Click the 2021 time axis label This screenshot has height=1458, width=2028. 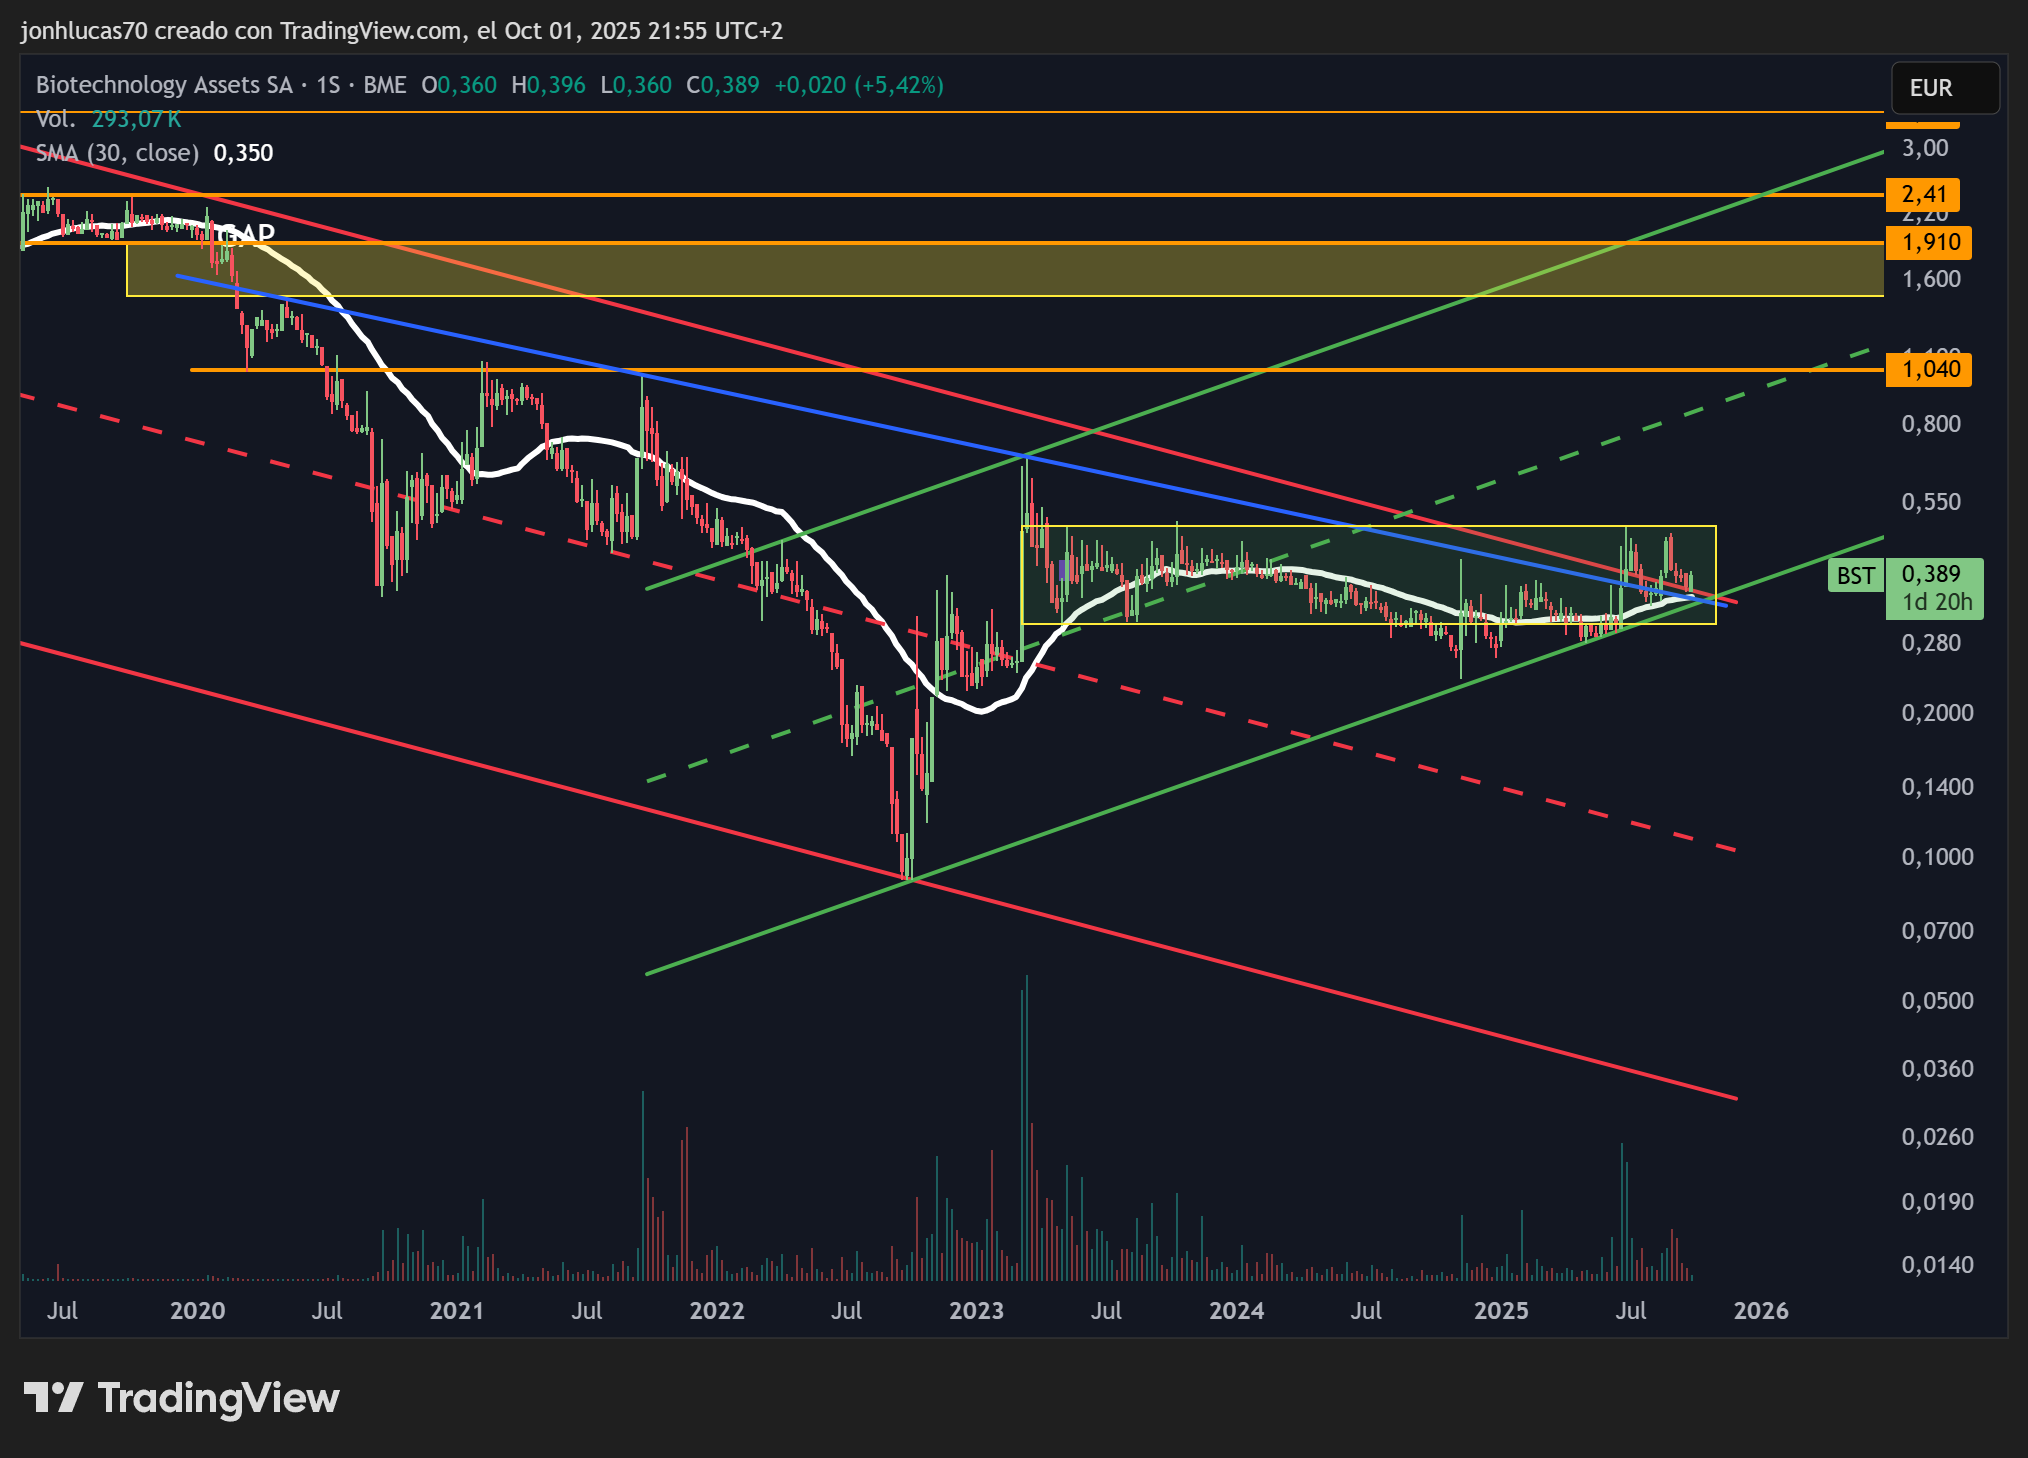tap(456, 1310)
